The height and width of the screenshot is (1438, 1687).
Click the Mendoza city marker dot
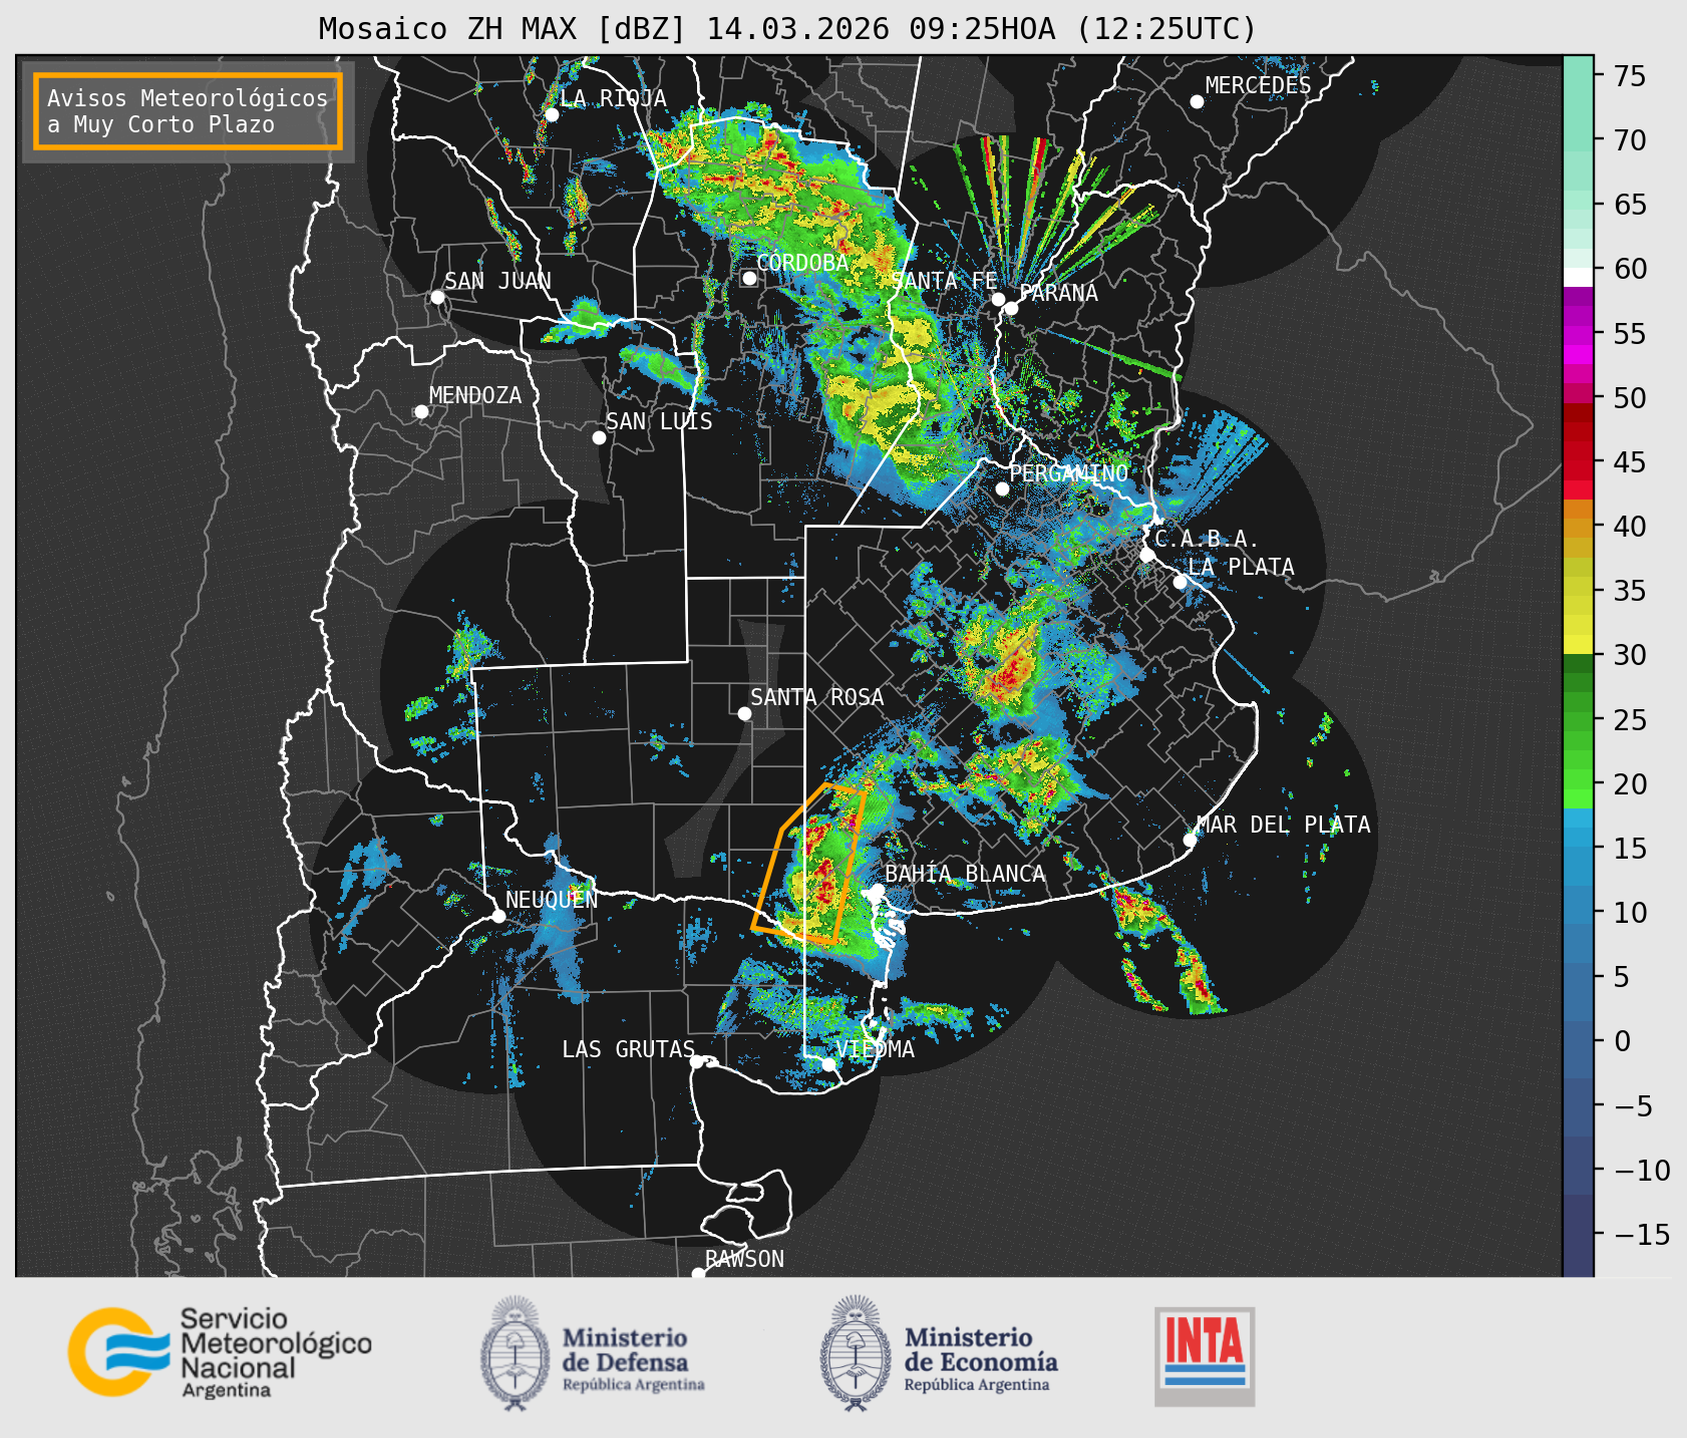tap(421, 412)
